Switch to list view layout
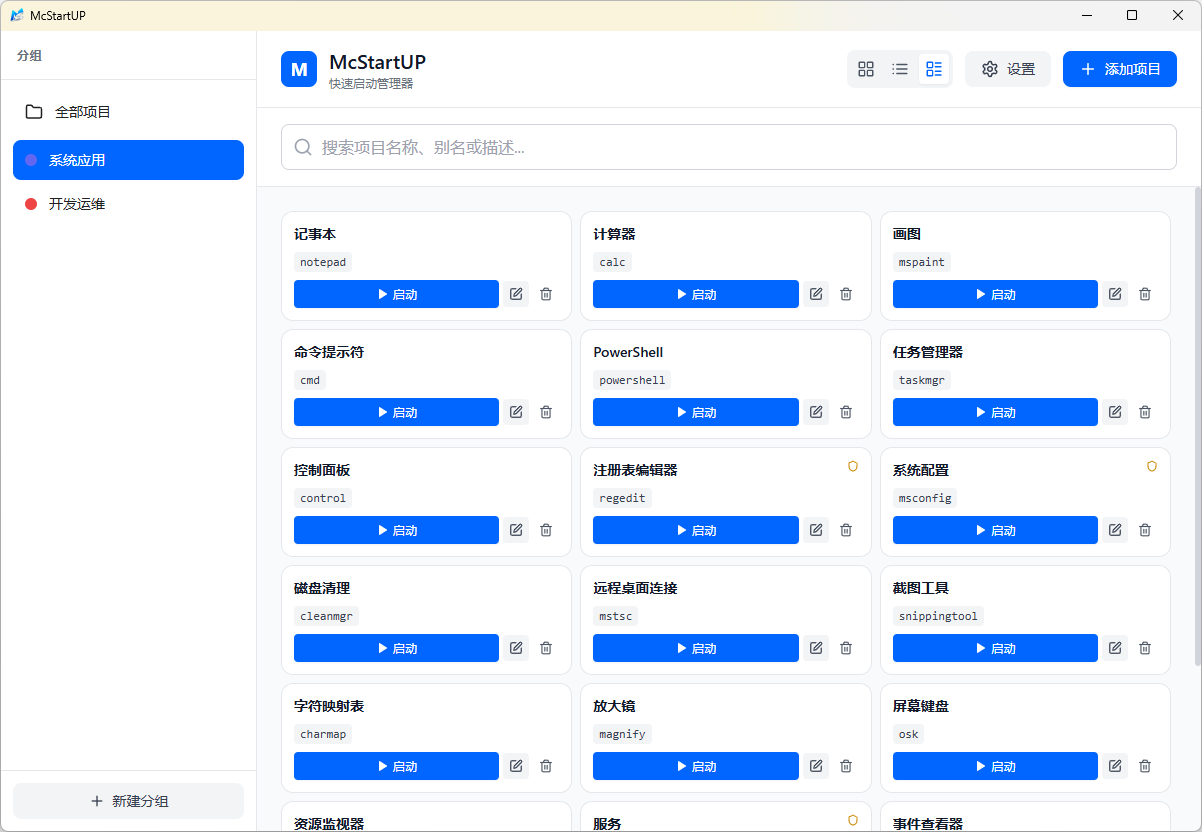The width and height of the screenshot is (1202, 832). [900, 69]
